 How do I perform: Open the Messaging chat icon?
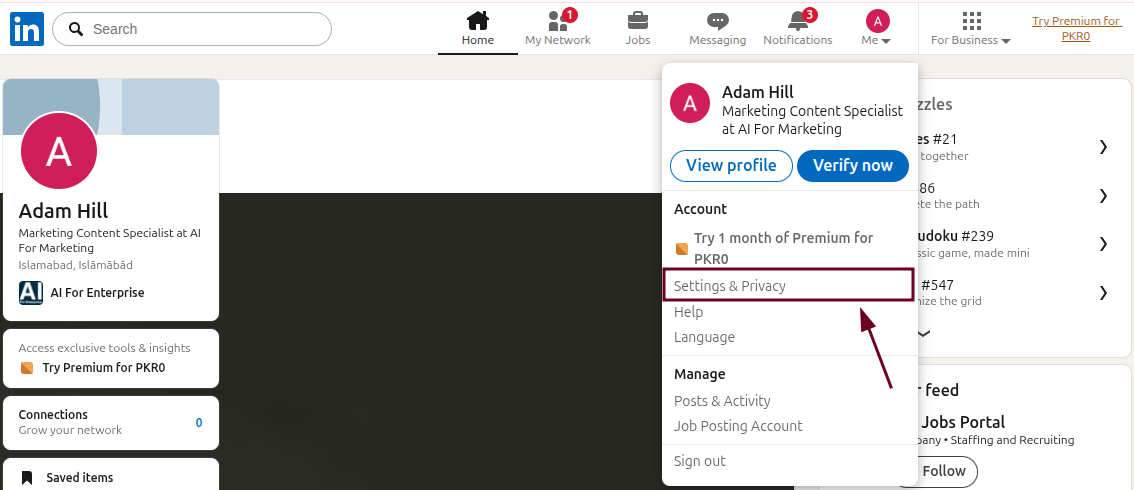pyautogui.click(x=717, y=21)
